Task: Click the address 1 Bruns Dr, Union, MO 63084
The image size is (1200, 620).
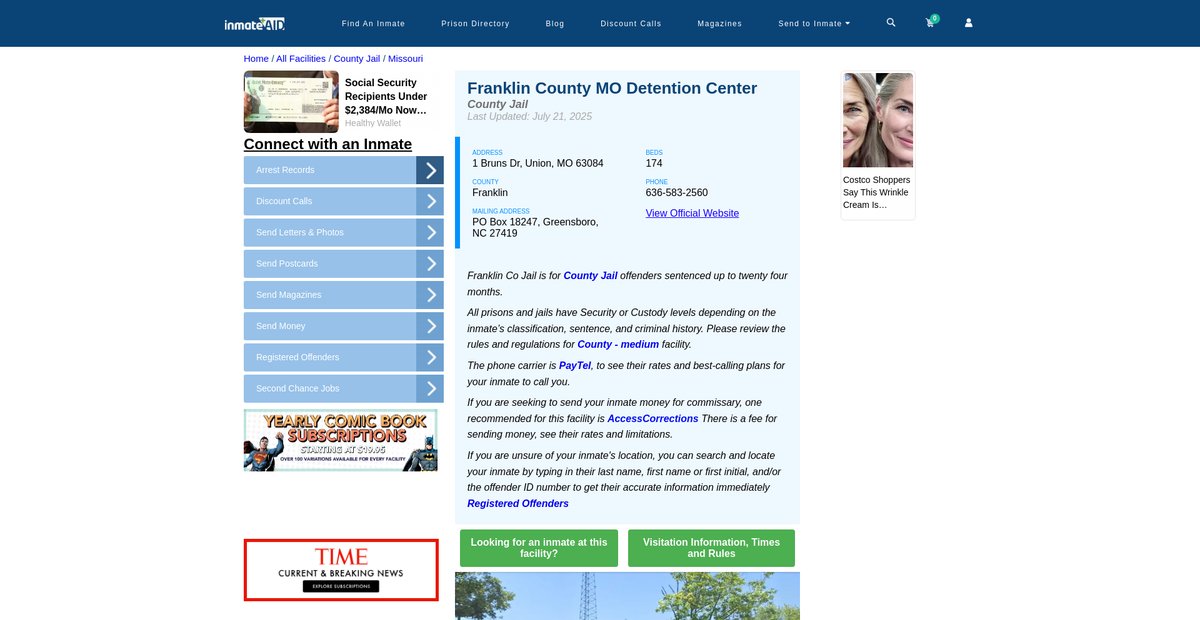Action: tap(538, 163)
